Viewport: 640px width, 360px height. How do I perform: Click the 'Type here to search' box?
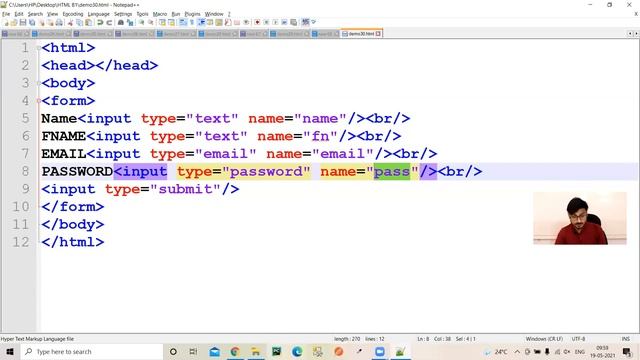click(x=91, y=351)
